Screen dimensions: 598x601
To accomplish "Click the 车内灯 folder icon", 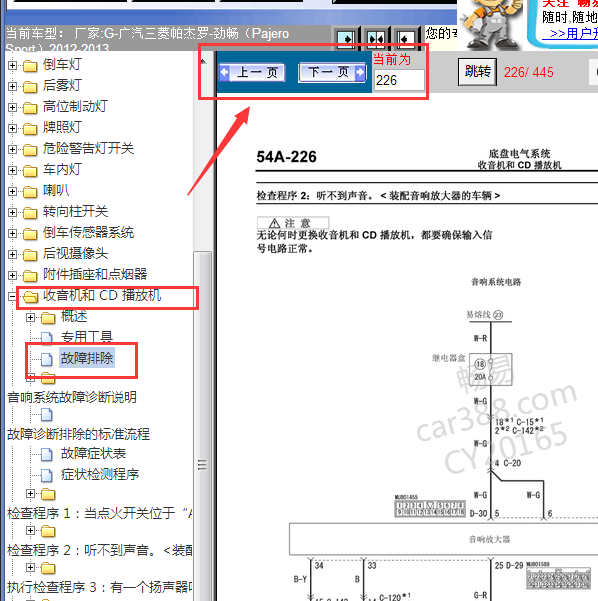I will (30, 170).
